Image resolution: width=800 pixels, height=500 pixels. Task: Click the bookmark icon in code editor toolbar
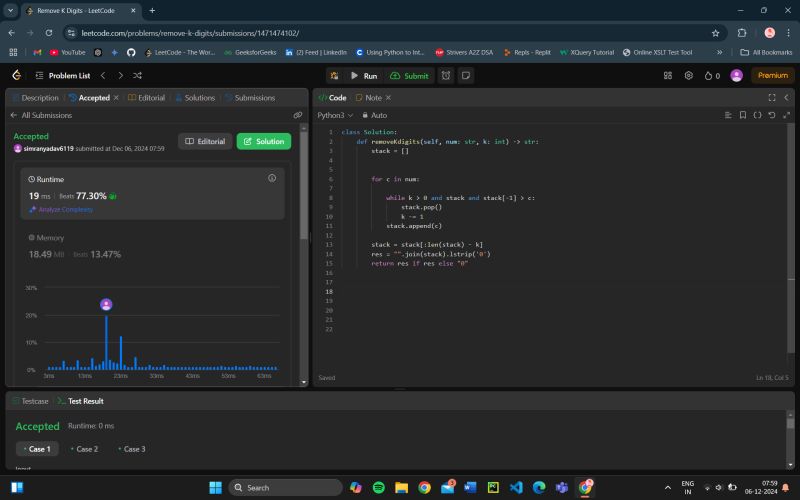coord(743,115)
